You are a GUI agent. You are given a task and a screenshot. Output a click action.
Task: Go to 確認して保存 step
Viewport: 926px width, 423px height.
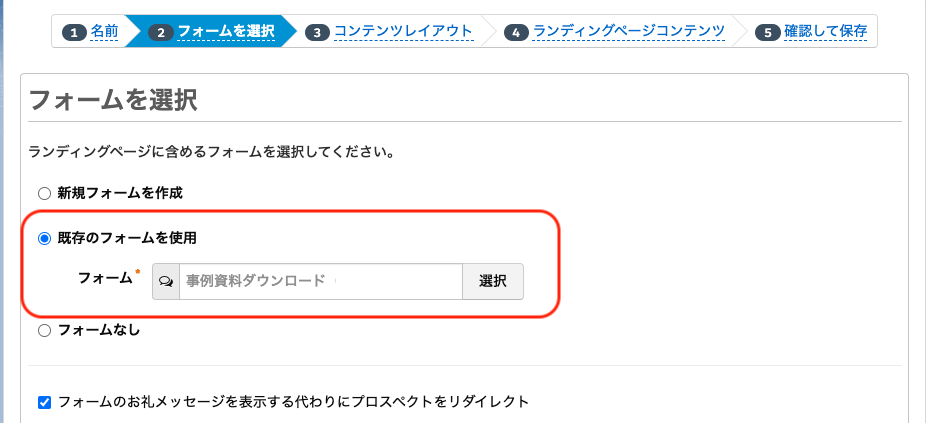pyautogui.click(x=826, y=31)
